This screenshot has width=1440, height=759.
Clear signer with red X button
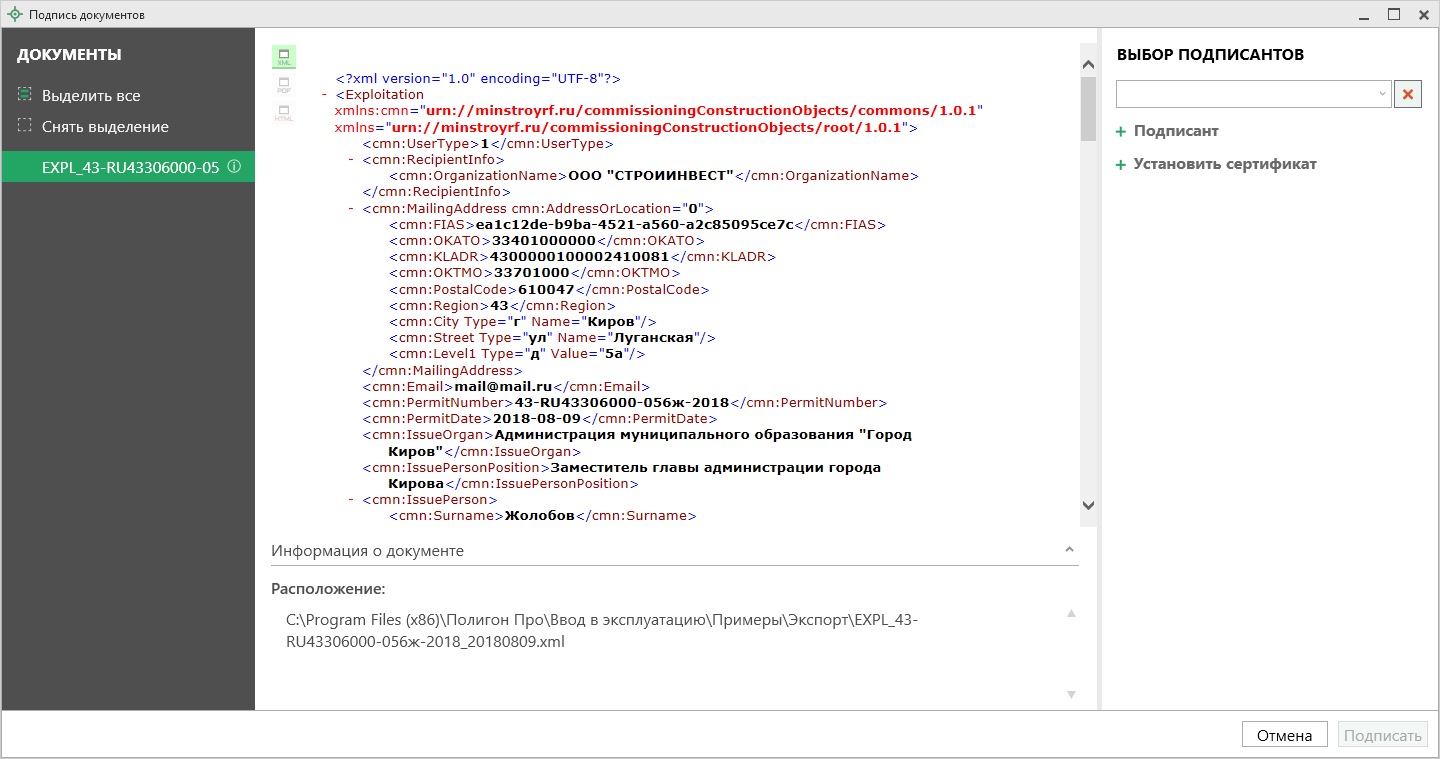pos(1408,94)
